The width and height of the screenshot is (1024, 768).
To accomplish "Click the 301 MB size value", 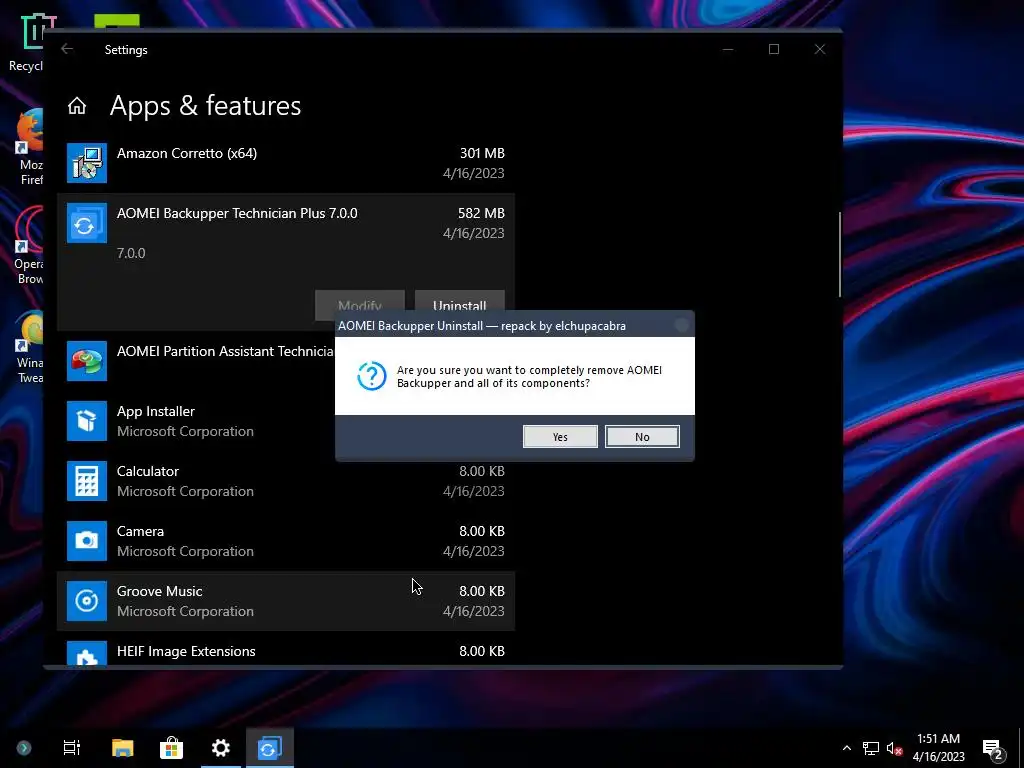I will tap(482, 153).
